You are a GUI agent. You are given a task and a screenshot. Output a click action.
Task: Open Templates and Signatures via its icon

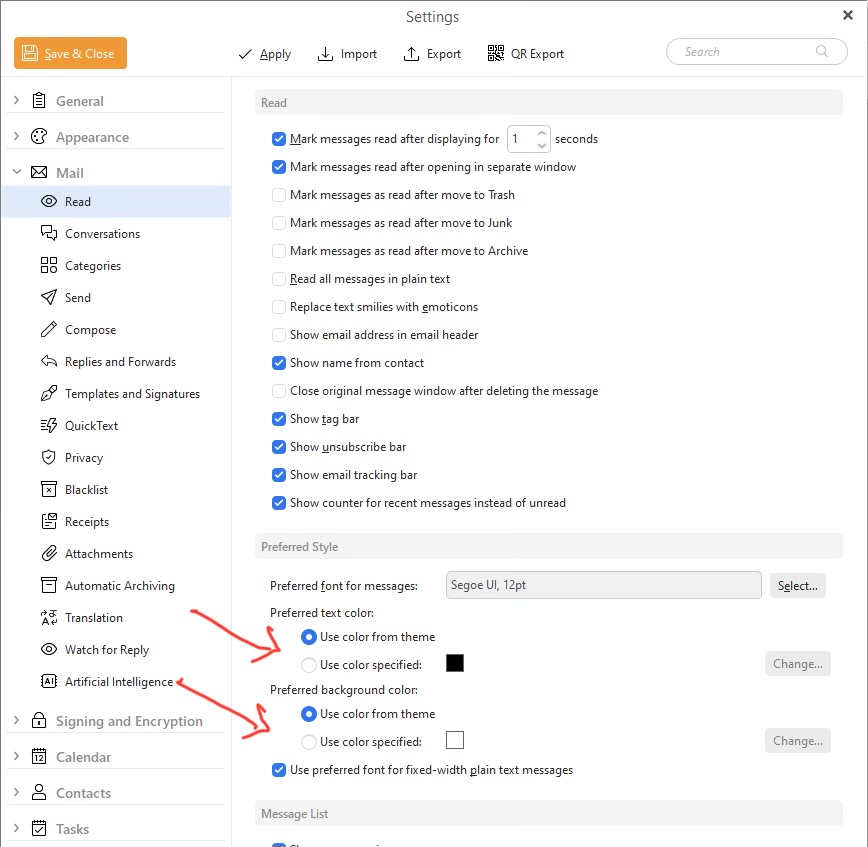[x=48, y=393]
